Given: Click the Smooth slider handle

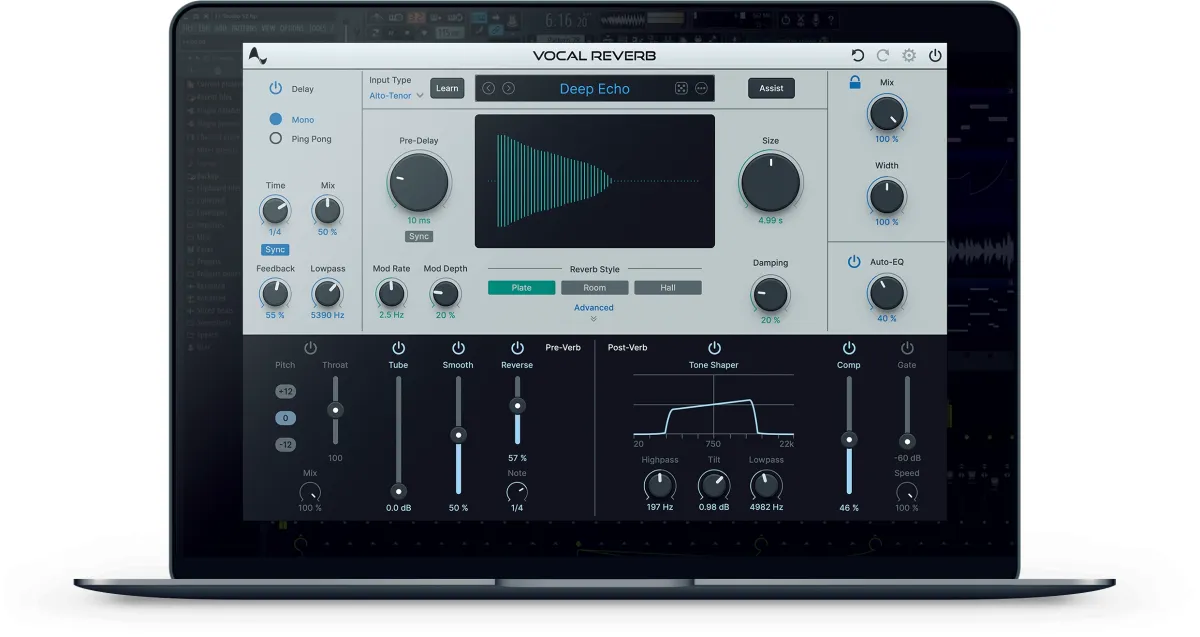Looking at the screenshot, I should [458, 434].
